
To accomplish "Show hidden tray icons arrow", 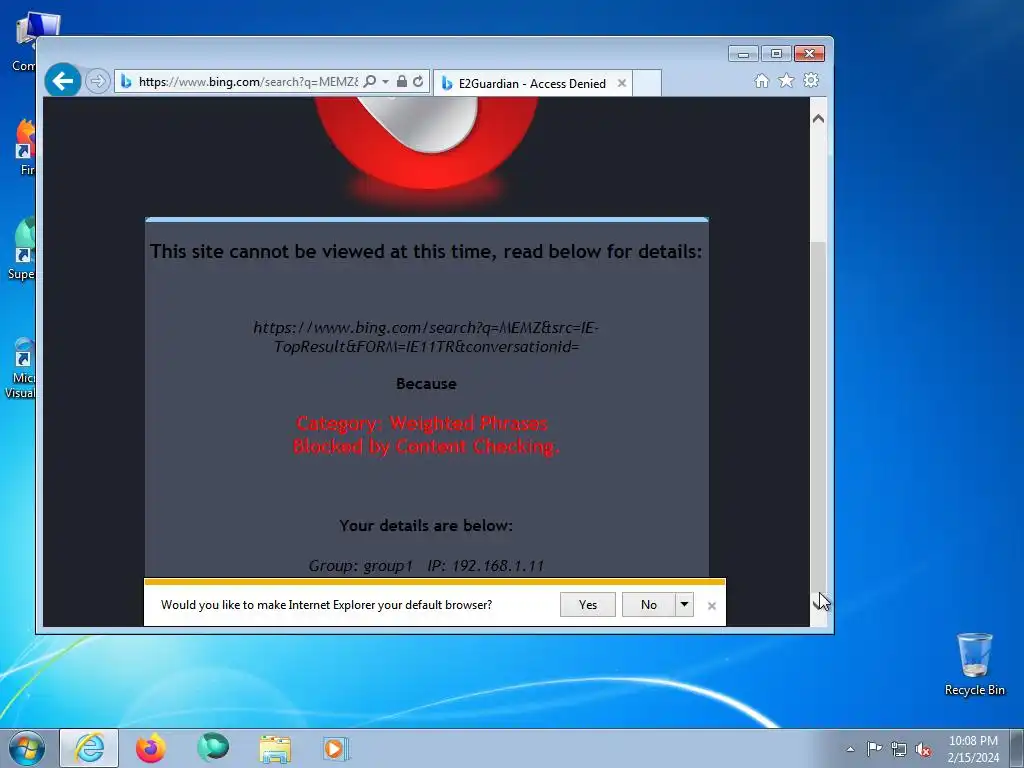I will click(x=850, y=749).
